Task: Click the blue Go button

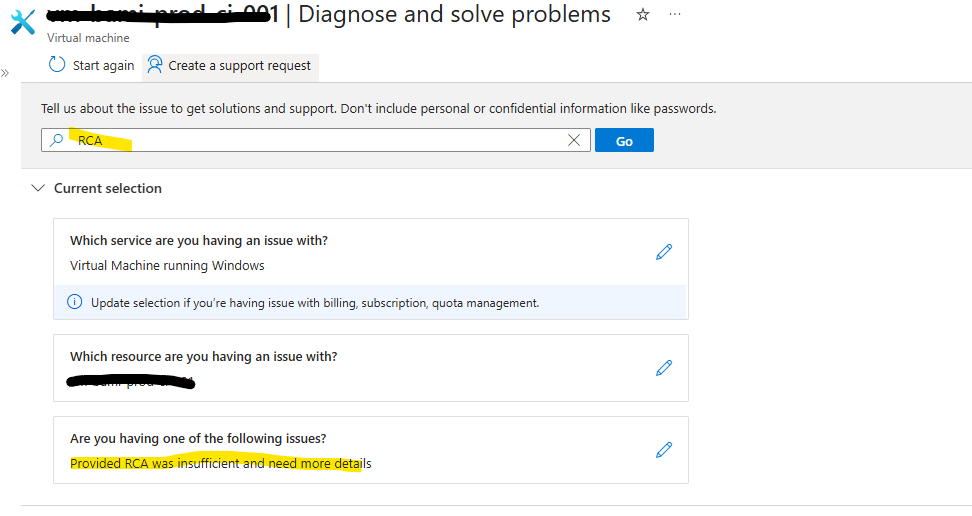Action: click(x=624, y=140)
